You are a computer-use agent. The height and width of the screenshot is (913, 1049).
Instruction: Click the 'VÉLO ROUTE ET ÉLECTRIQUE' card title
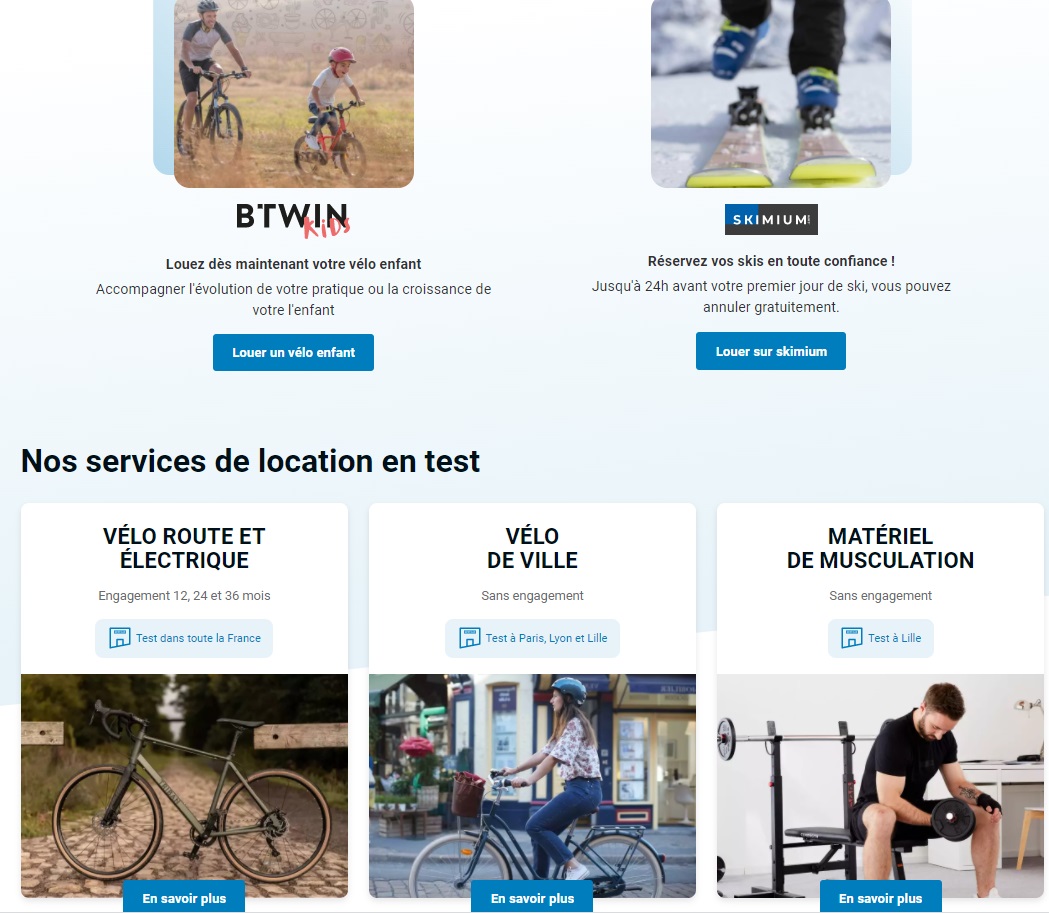click(x=184, y=548)
